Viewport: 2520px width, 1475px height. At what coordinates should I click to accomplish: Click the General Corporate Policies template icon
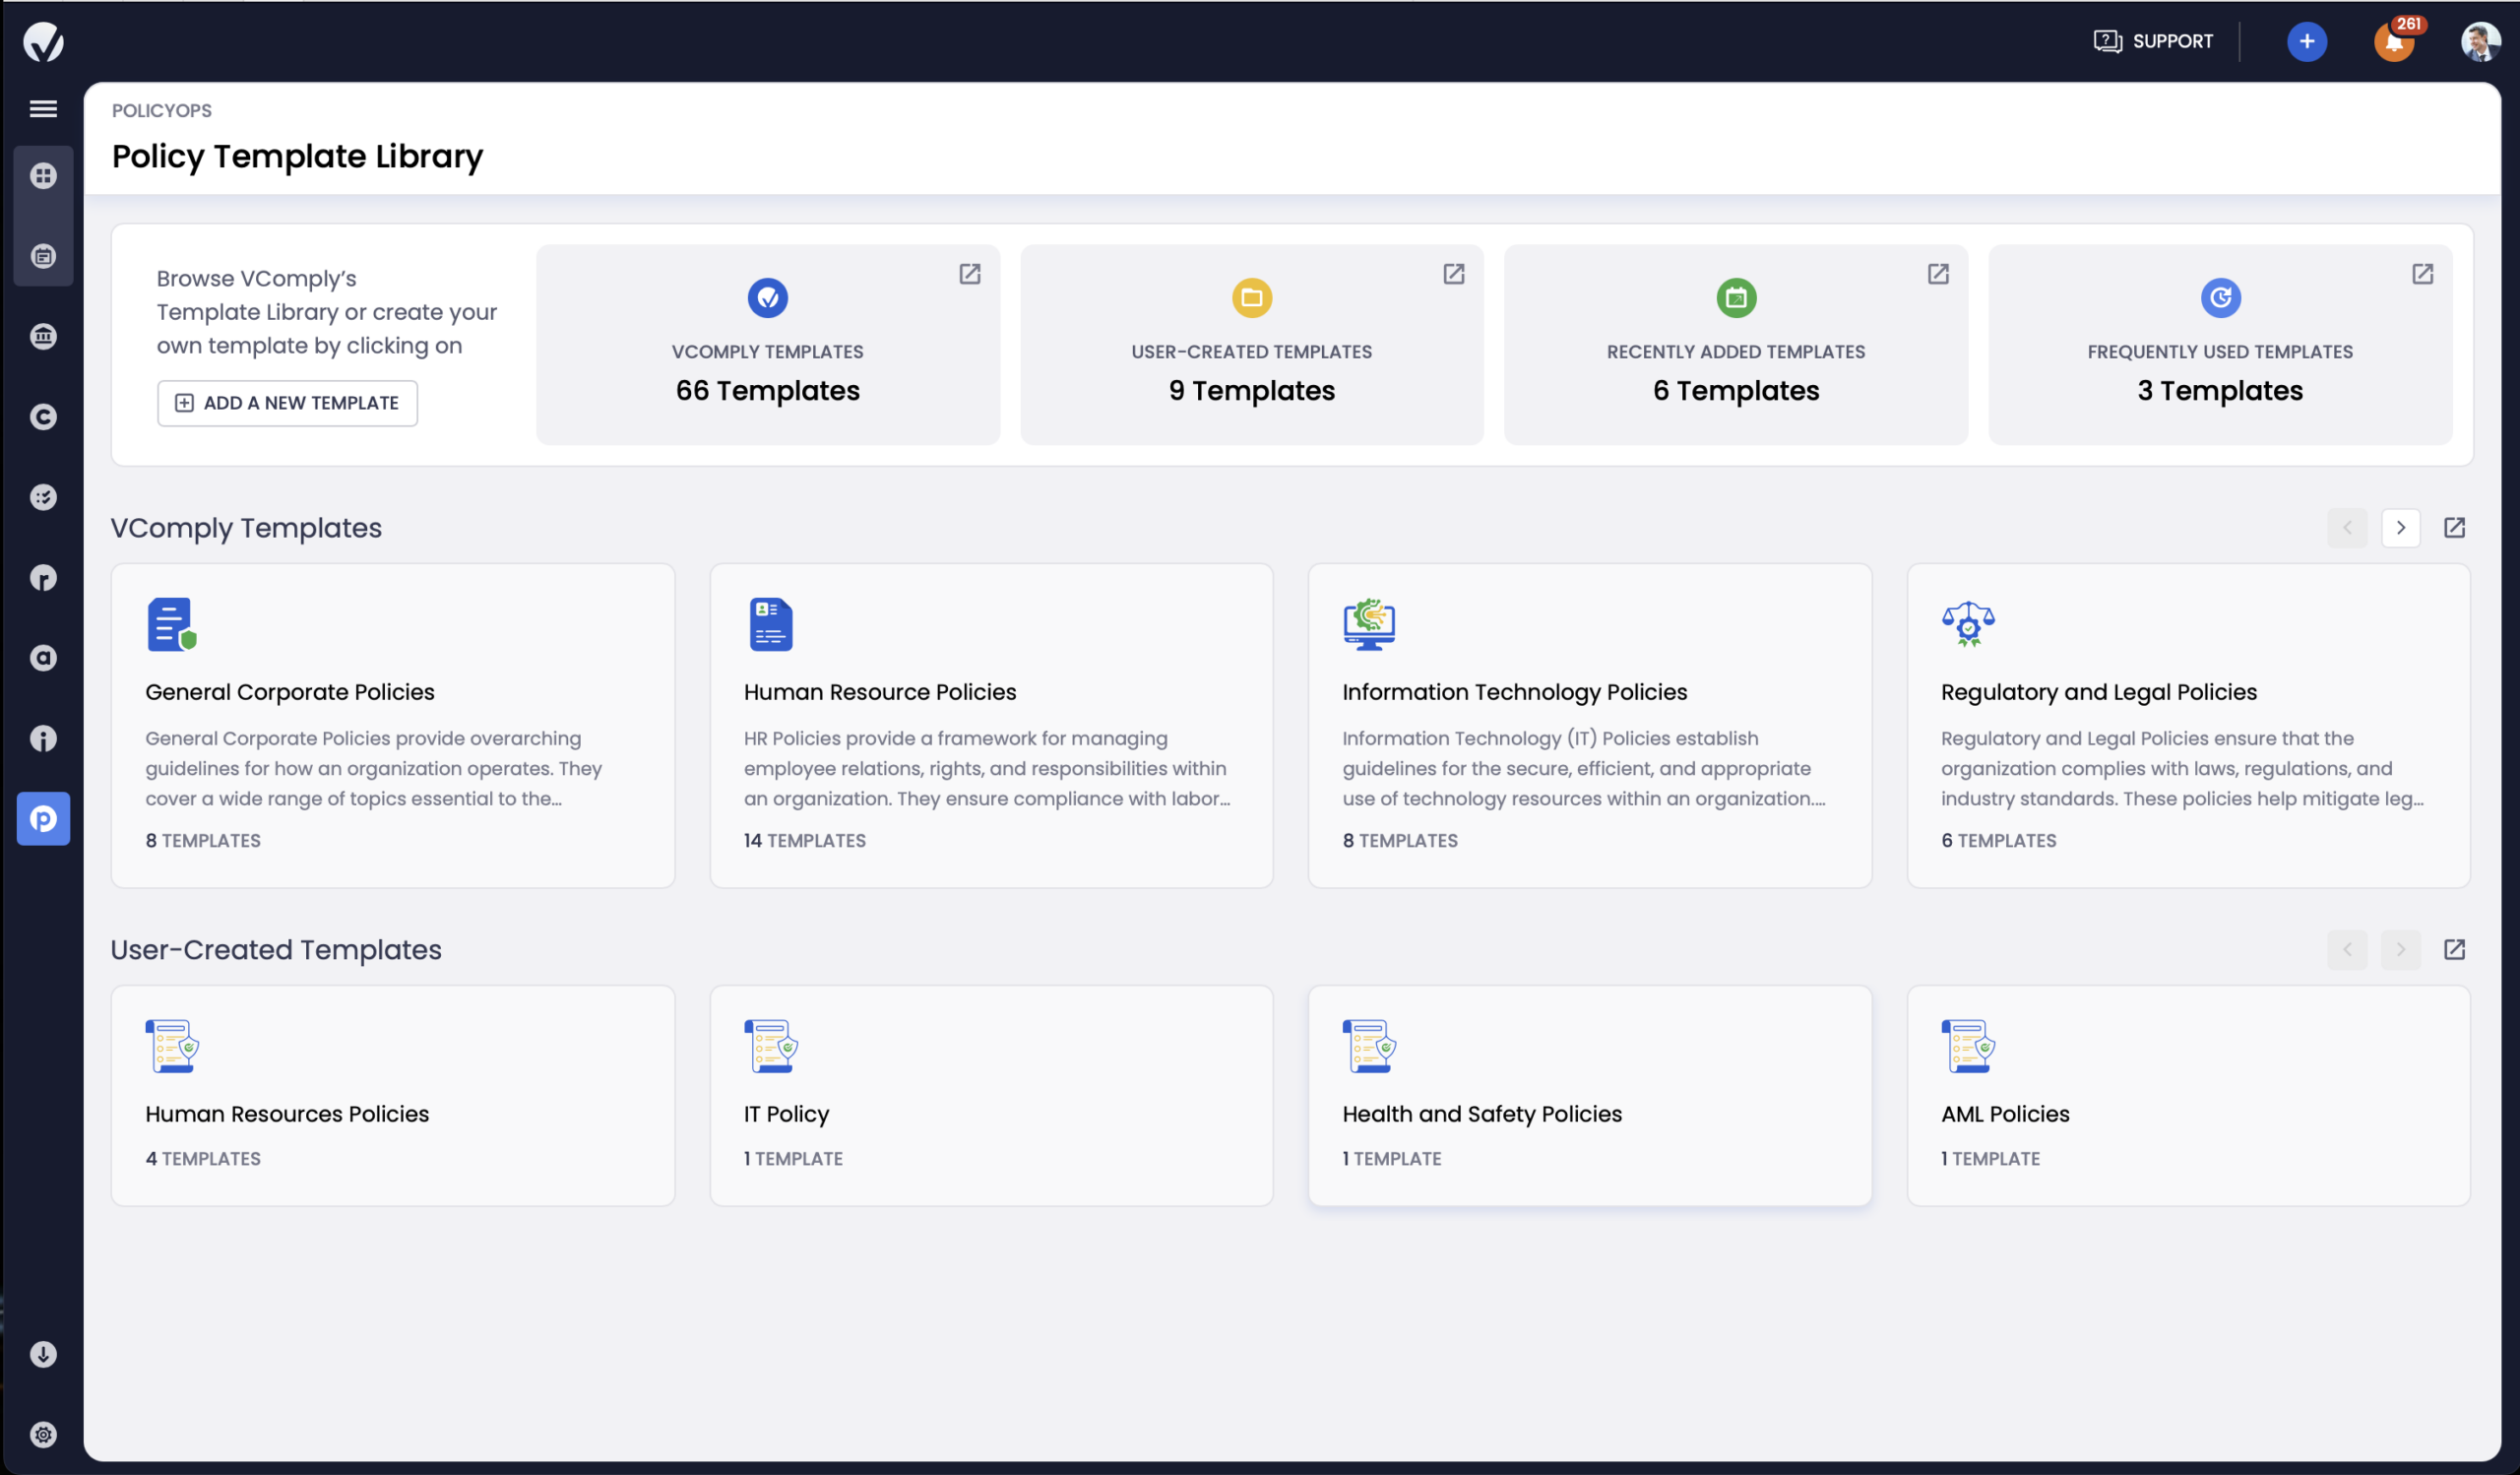click(x=170, y=621)
